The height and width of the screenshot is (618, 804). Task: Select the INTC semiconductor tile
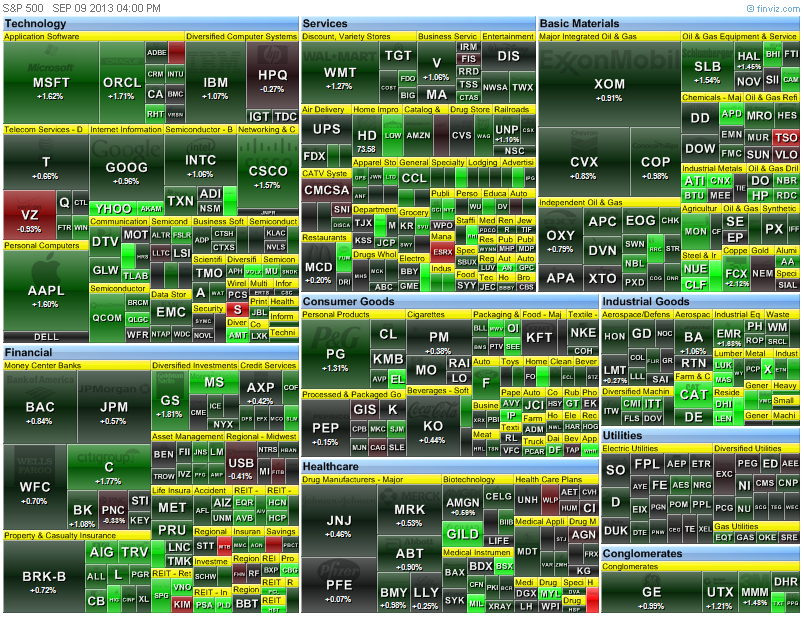pos(200,161)
